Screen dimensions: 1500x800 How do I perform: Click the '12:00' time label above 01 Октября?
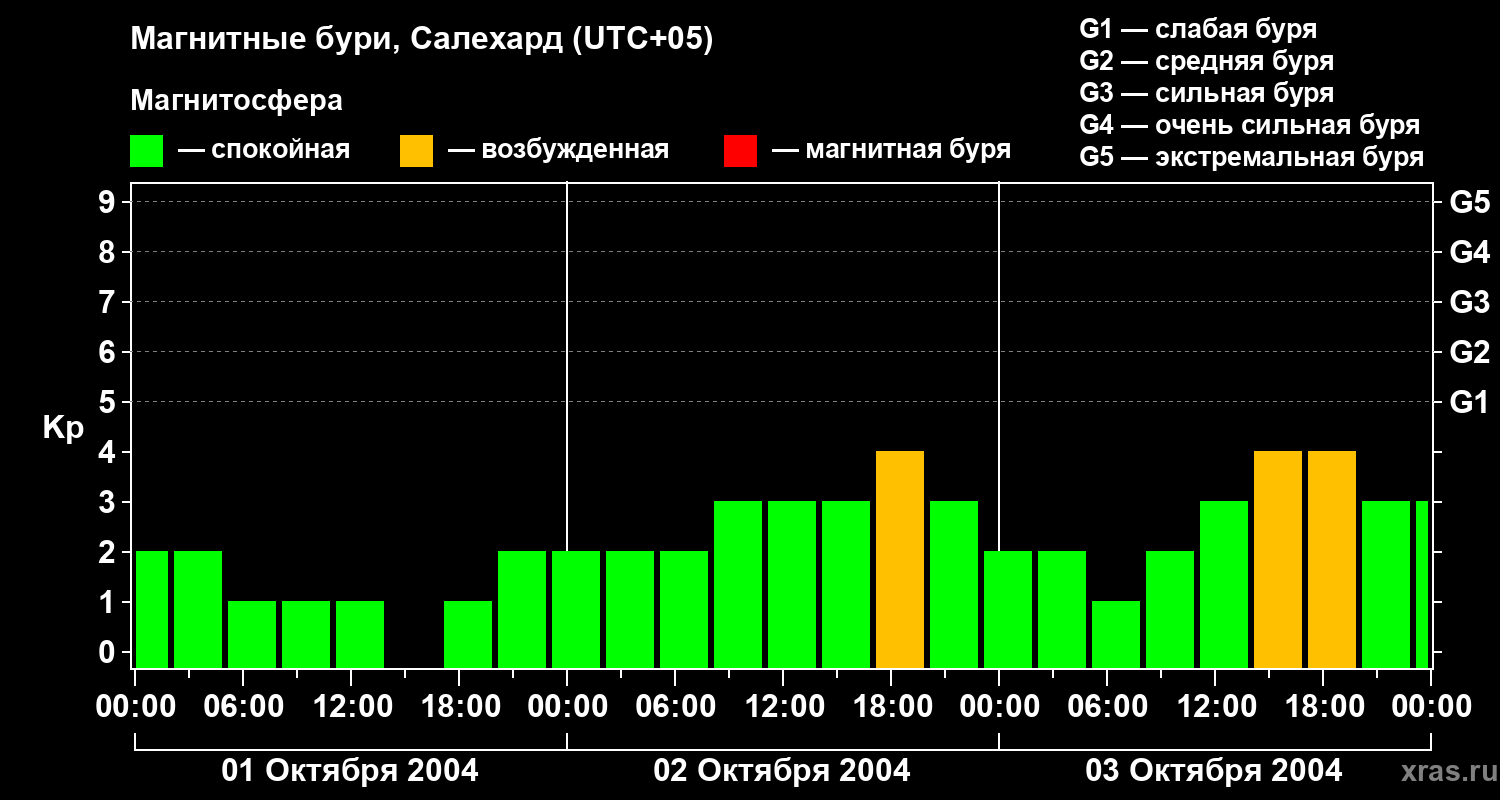pos(351,707)
